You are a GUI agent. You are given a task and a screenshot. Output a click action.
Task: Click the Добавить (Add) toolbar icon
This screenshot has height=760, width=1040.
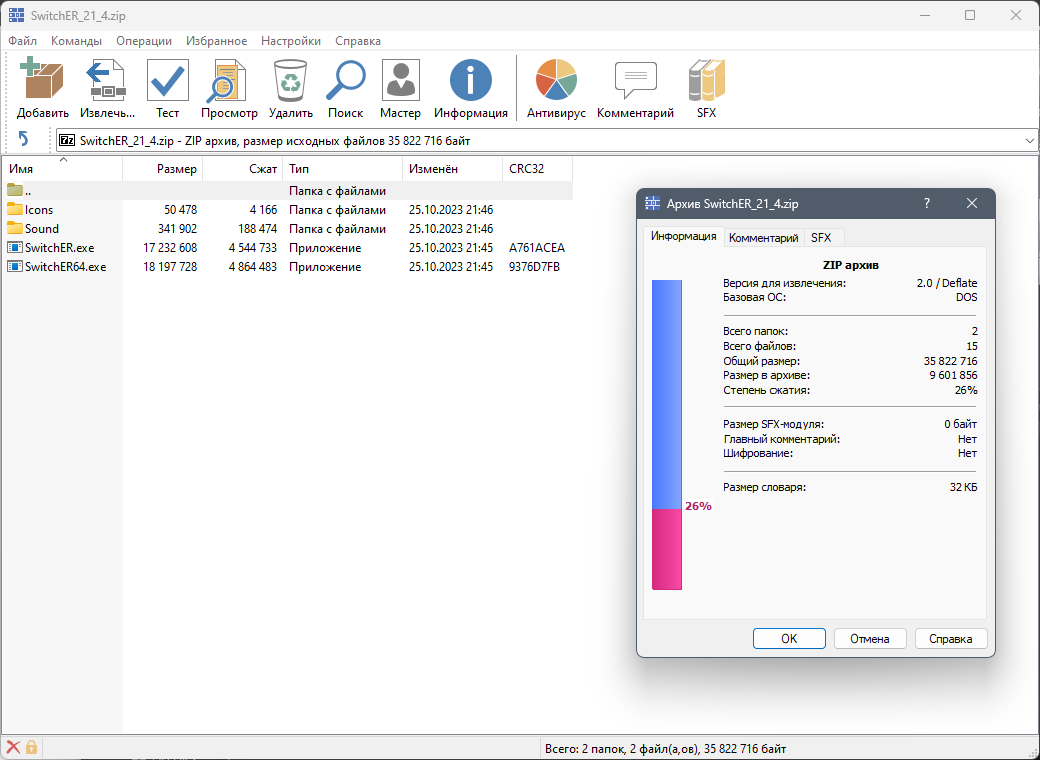pos(42,81)
